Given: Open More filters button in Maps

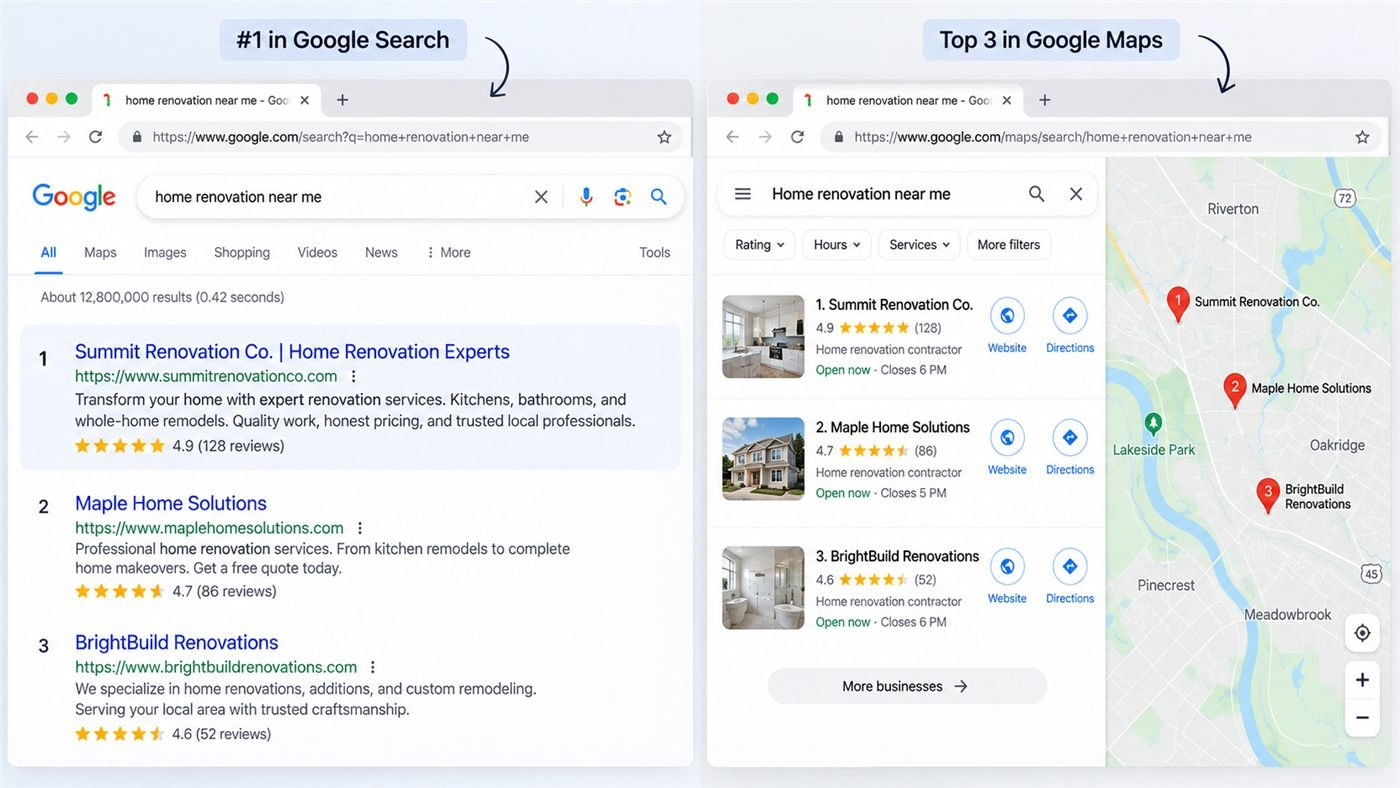Looking at the screenshot, I should pos(1009,245).
